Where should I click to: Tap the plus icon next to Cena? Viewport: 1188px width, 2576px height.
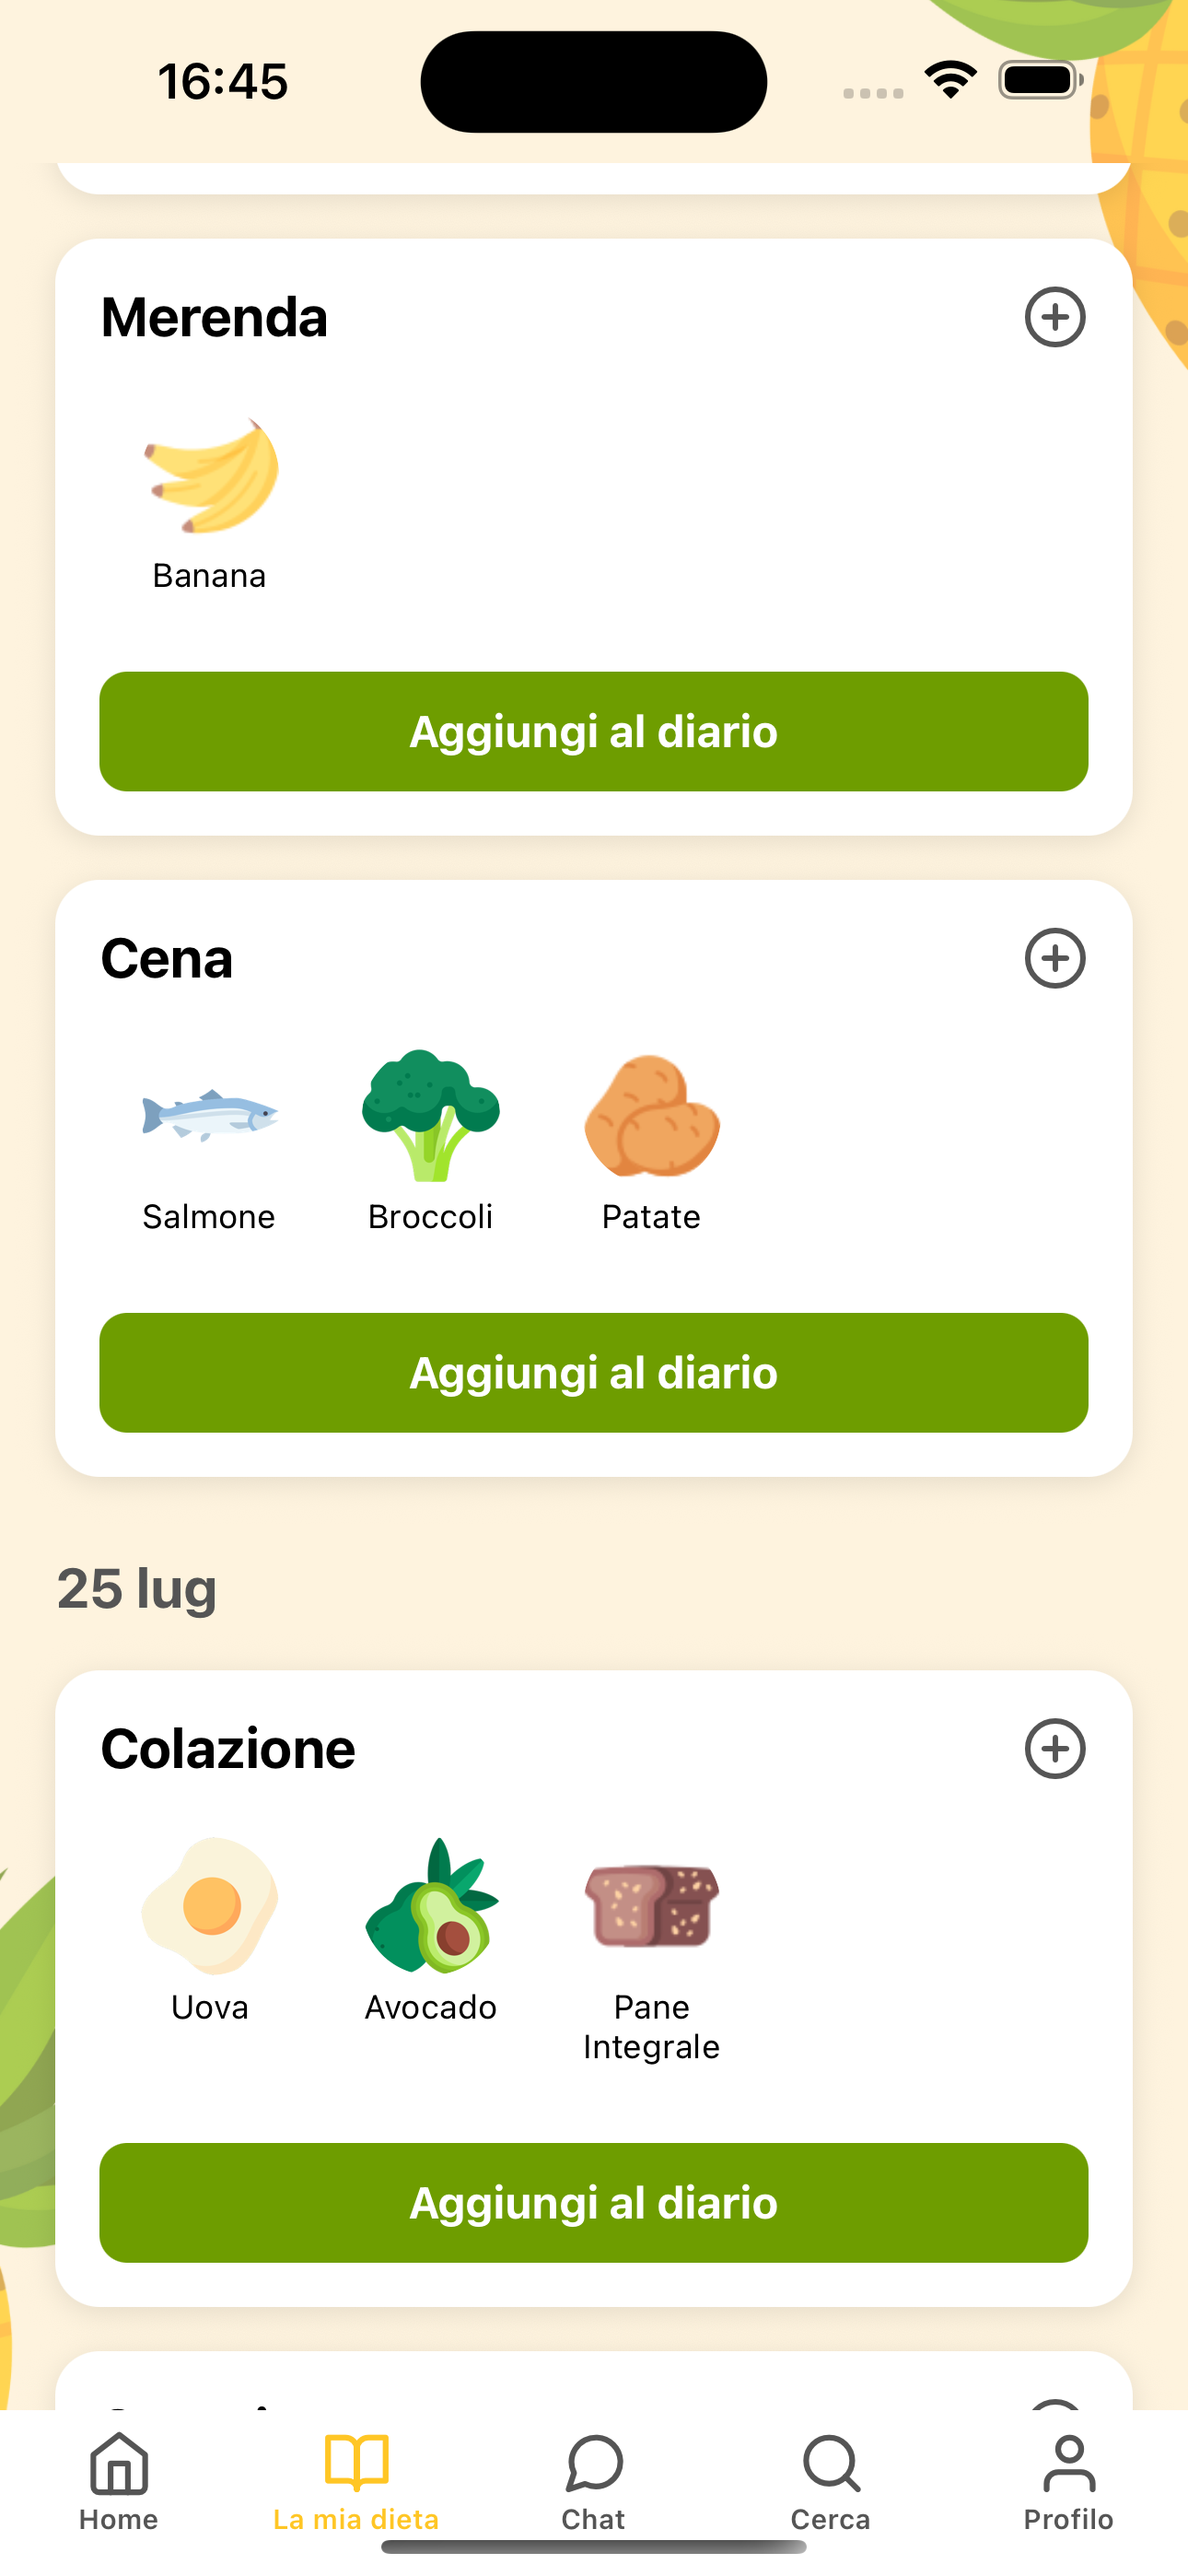coord(1054,958)
